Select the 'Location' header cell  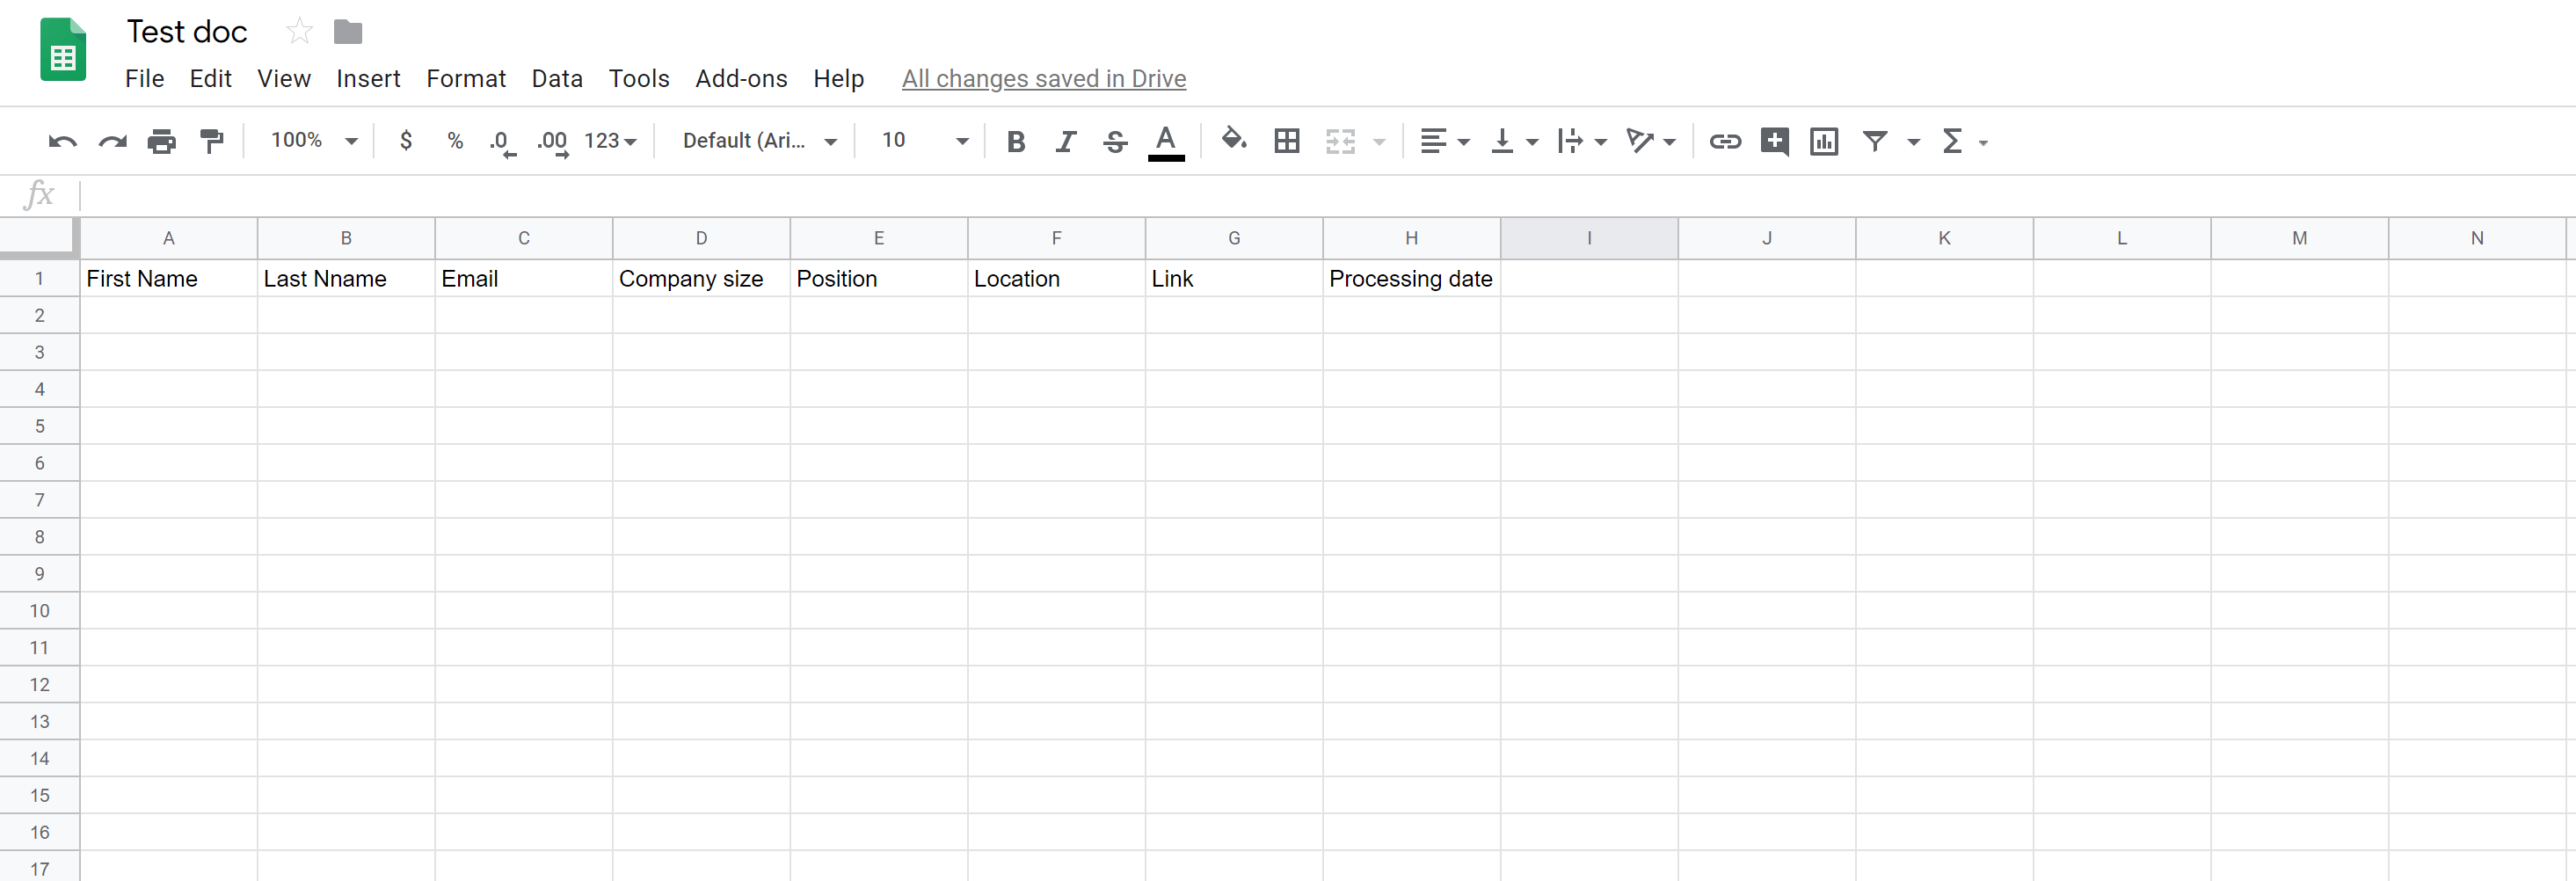pos(1056,278)
